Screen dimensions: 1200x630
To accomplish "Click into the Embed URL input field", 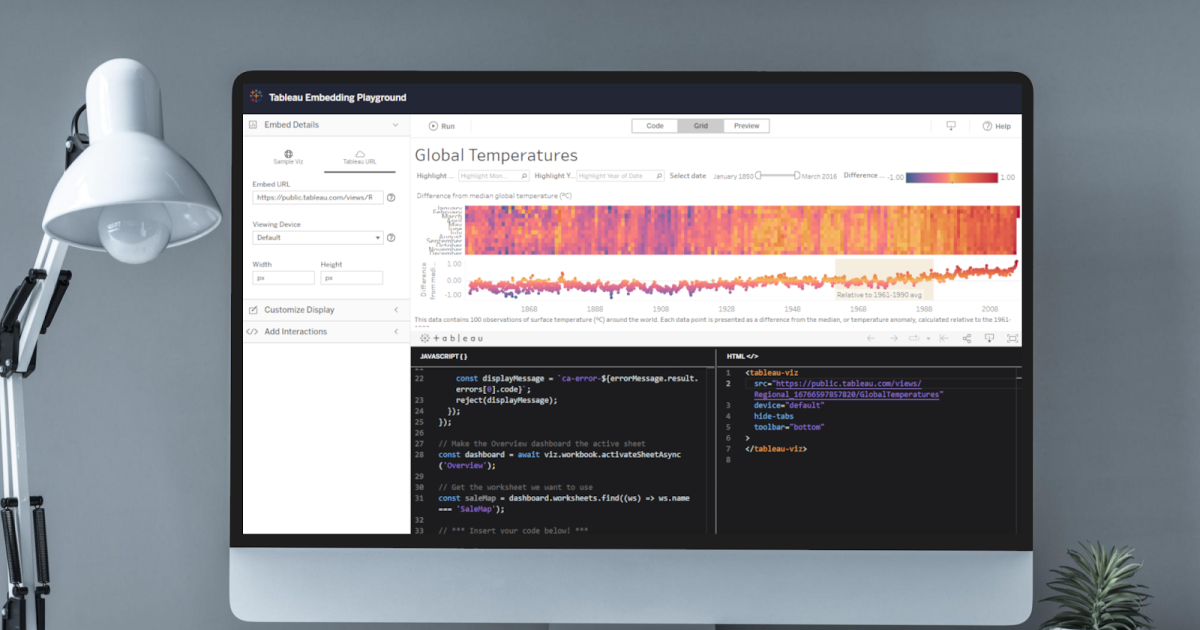I will click(x=318, y=197).
